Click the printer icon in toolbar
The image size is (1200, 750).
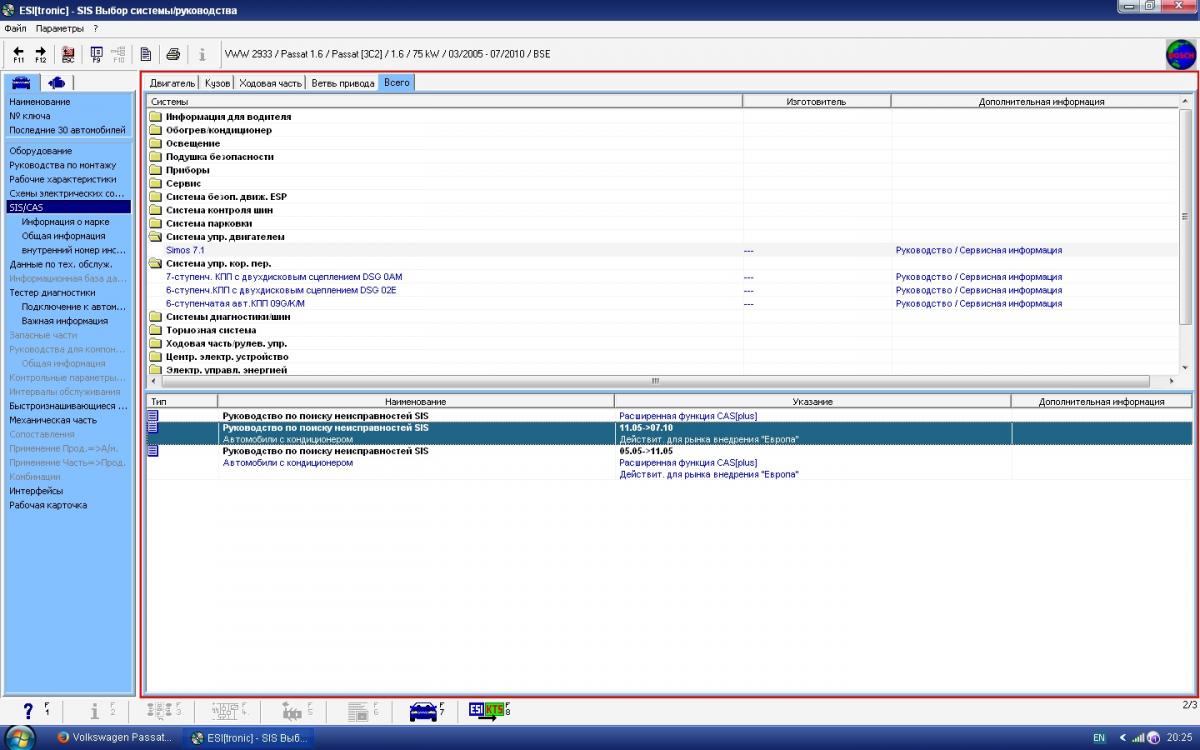pos(173,54)
